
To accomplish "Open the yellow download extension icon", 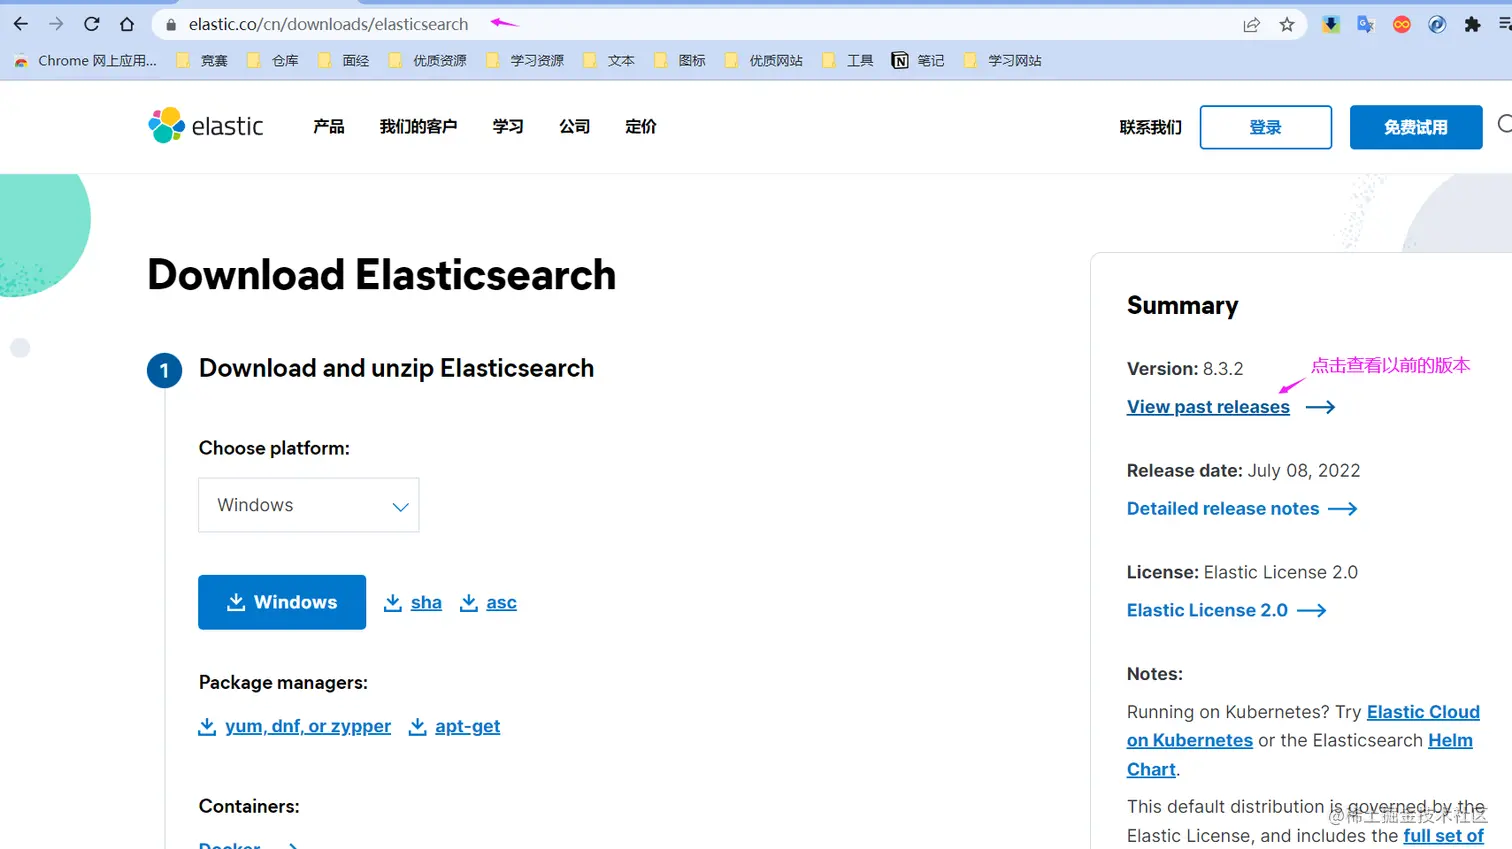I will [x=1330, y=25].
